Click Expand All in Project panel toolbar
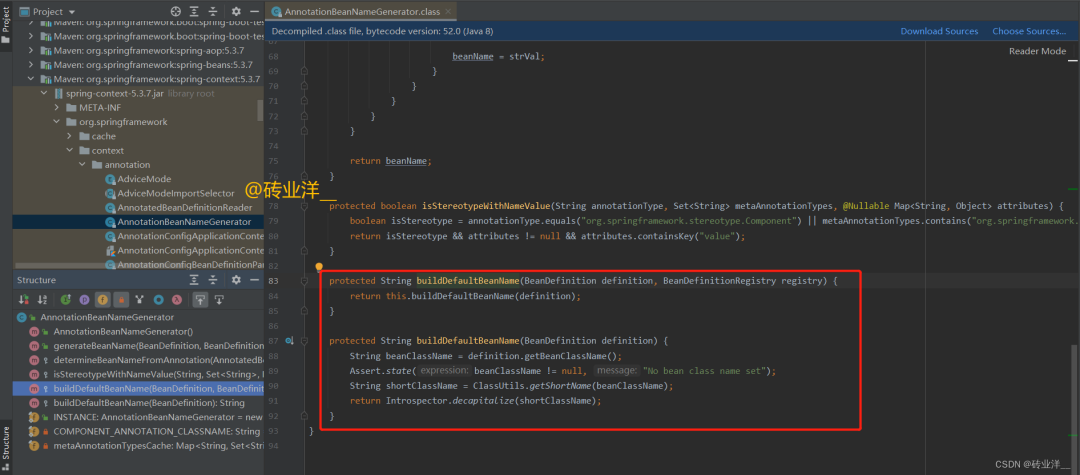Screen dimensions: 1080x475 coord(195,12)
